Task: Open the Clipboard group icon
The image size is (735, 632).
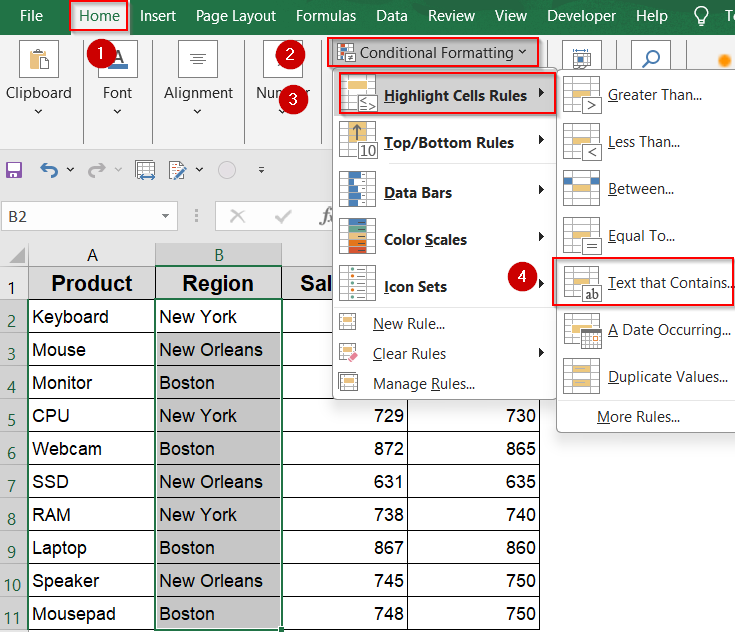Action: [39, 59]
